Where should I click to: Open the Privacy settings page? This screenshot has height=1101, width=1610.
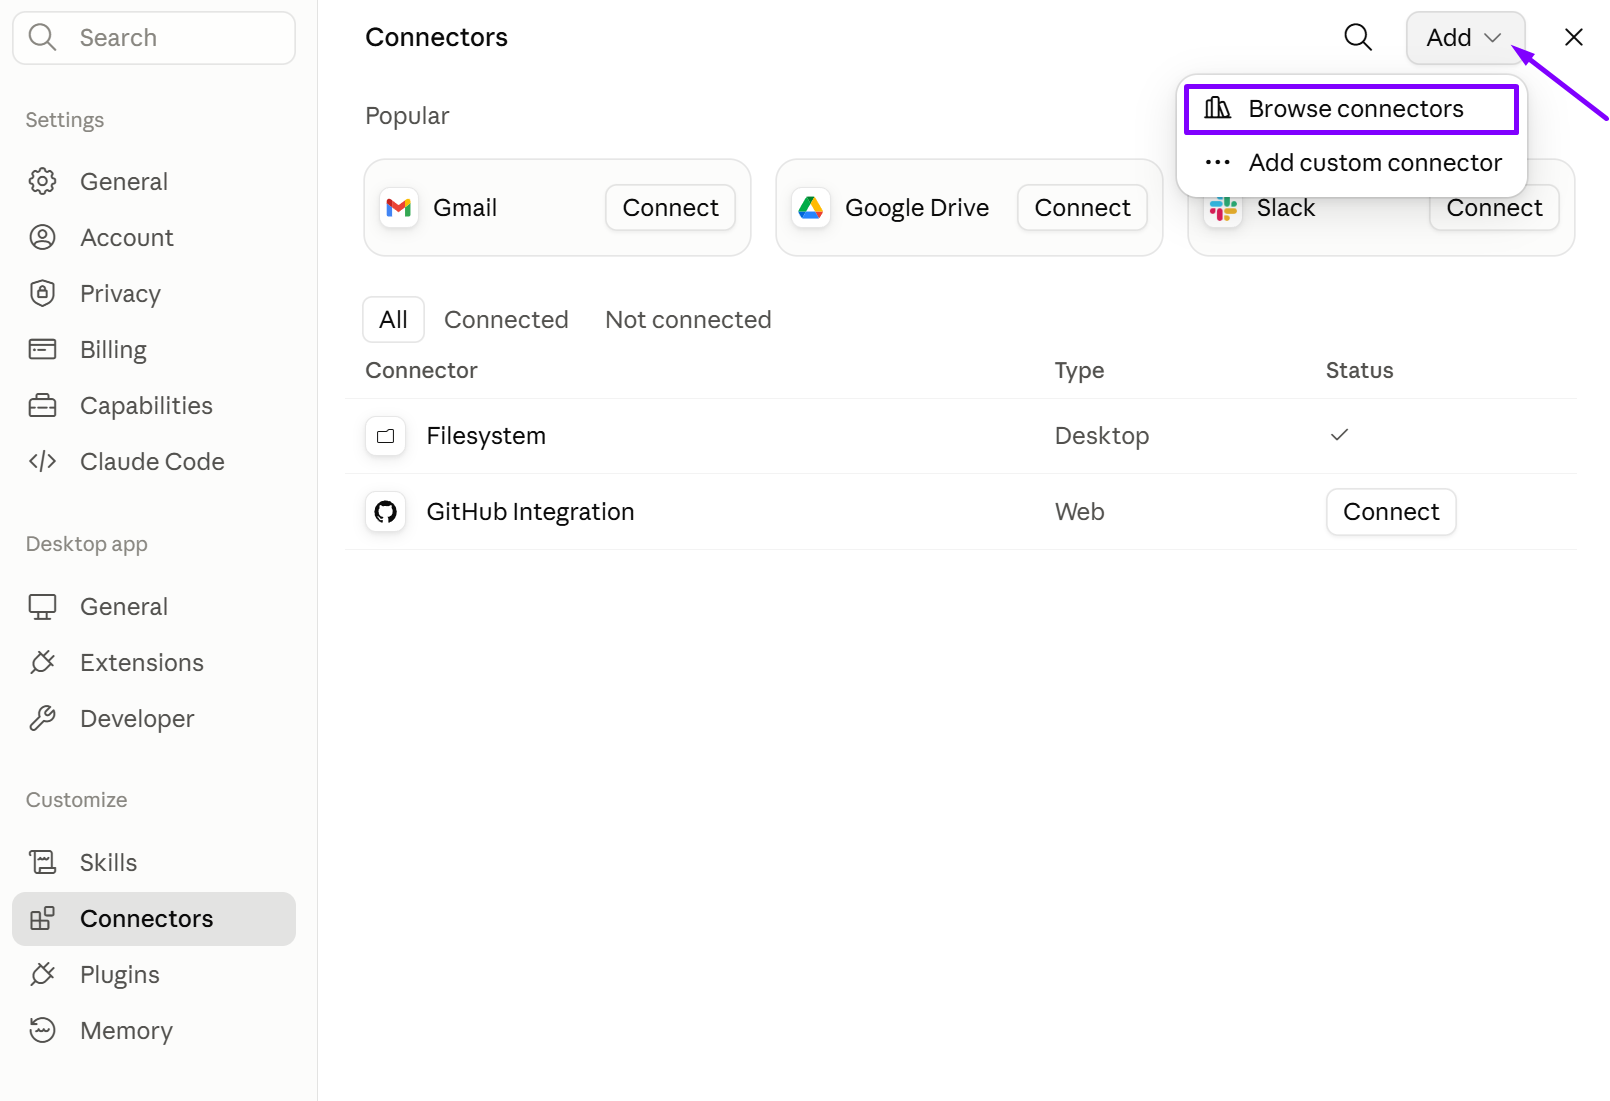pyautogui.click(x=154, y=294)
